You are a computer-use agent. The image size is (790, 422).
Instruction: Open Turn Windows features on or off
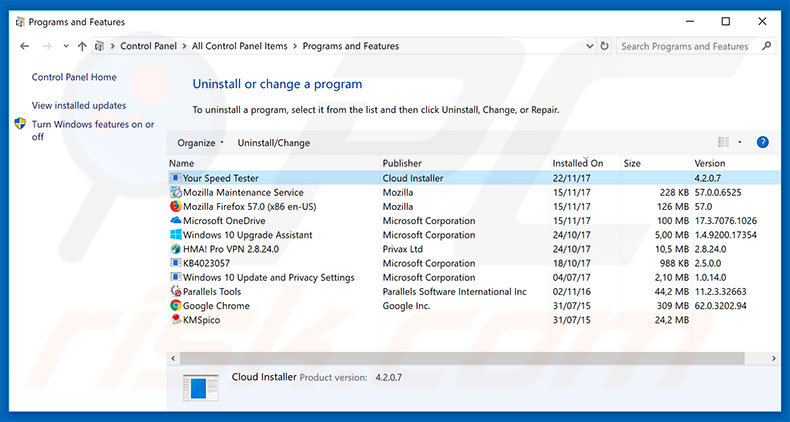(x=93, y=130)
